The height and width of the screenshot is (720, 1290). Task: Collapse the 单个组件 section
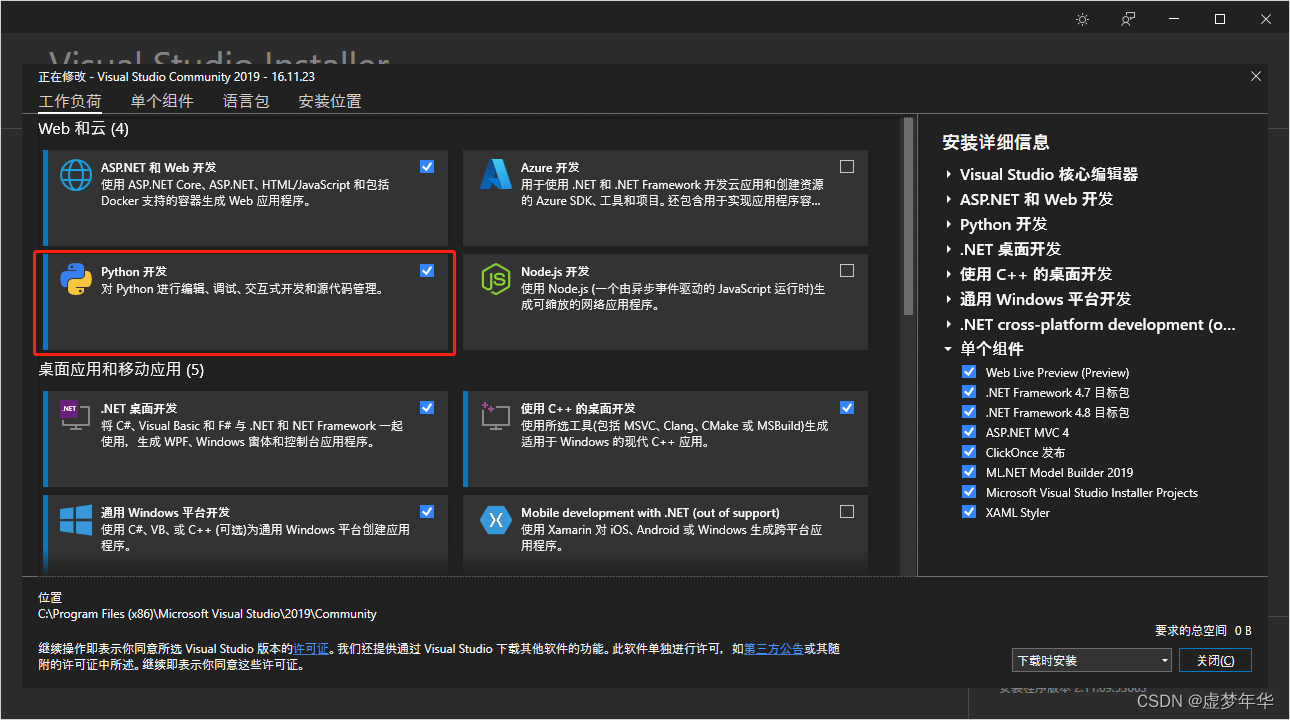coord(948,349)
